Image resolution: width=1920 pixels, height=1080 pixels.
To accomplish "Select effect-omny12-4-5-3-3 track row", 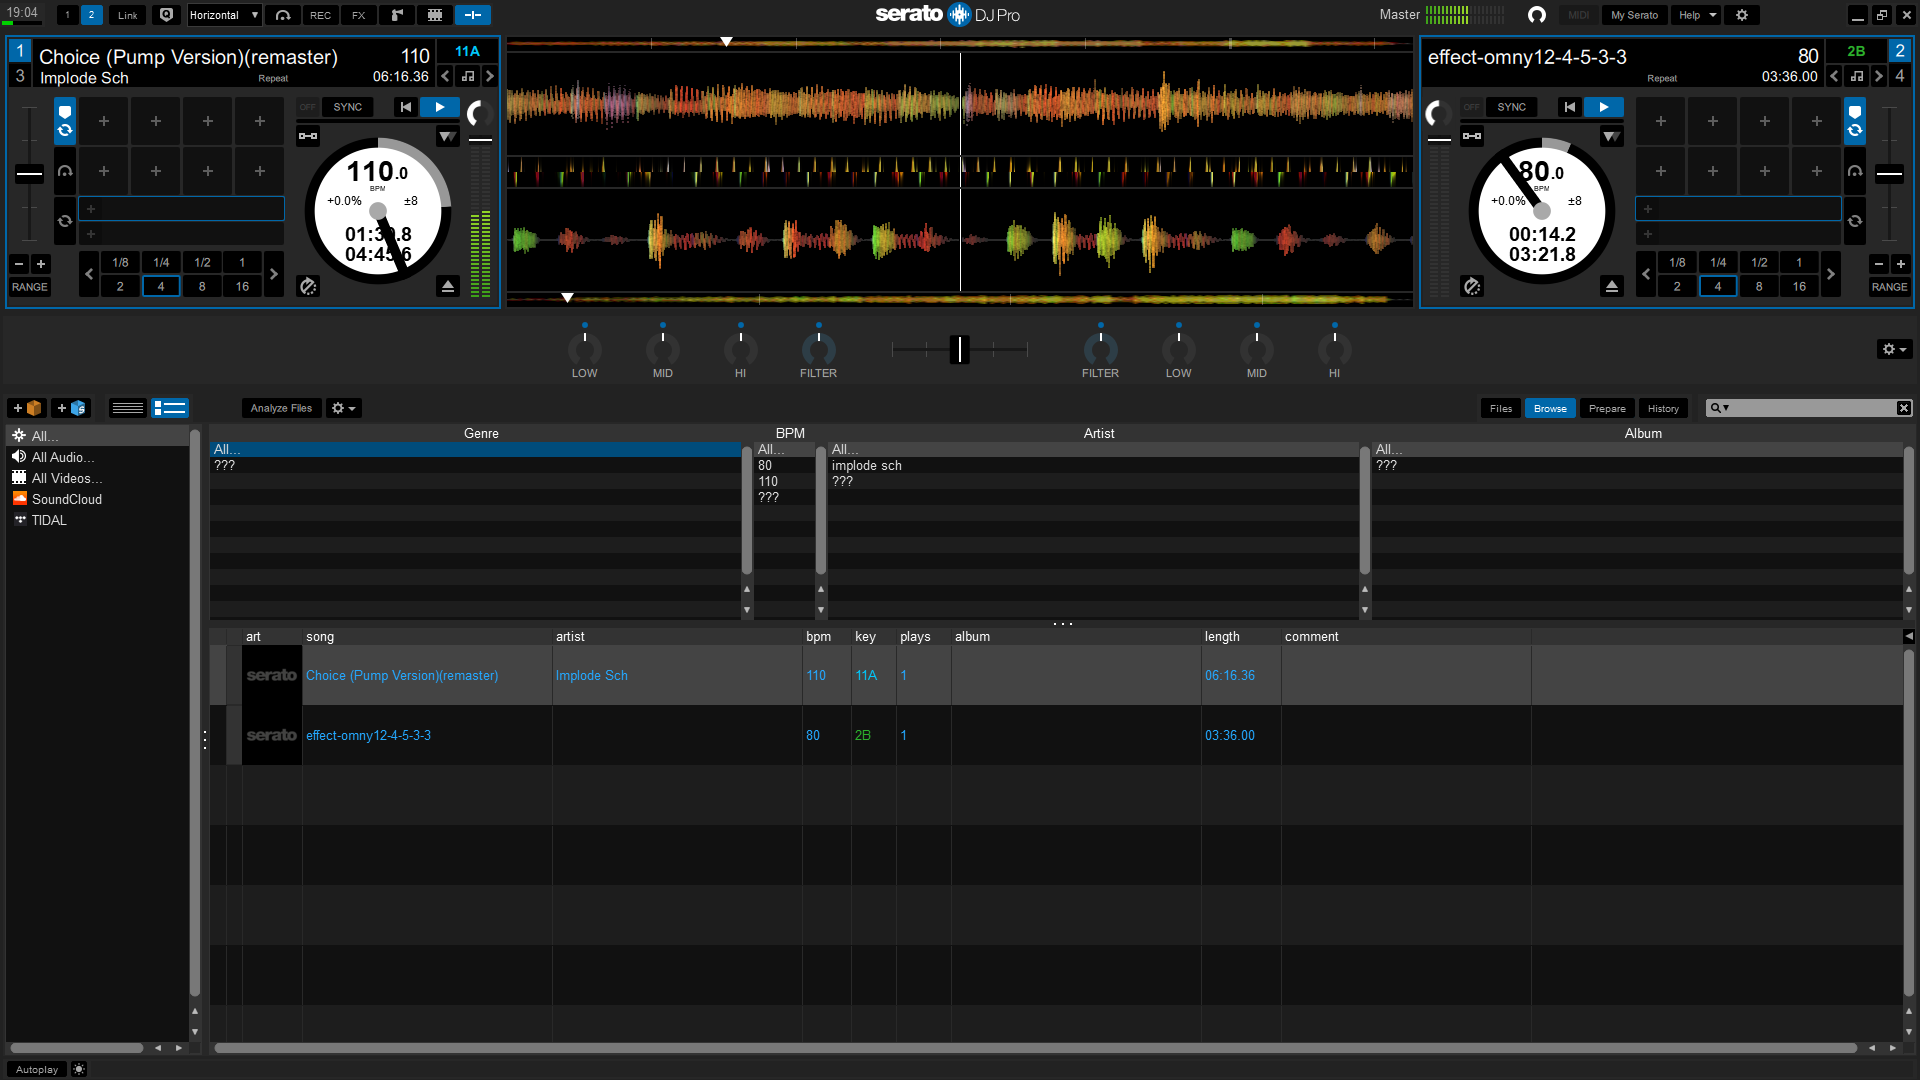I will point(368,735).
